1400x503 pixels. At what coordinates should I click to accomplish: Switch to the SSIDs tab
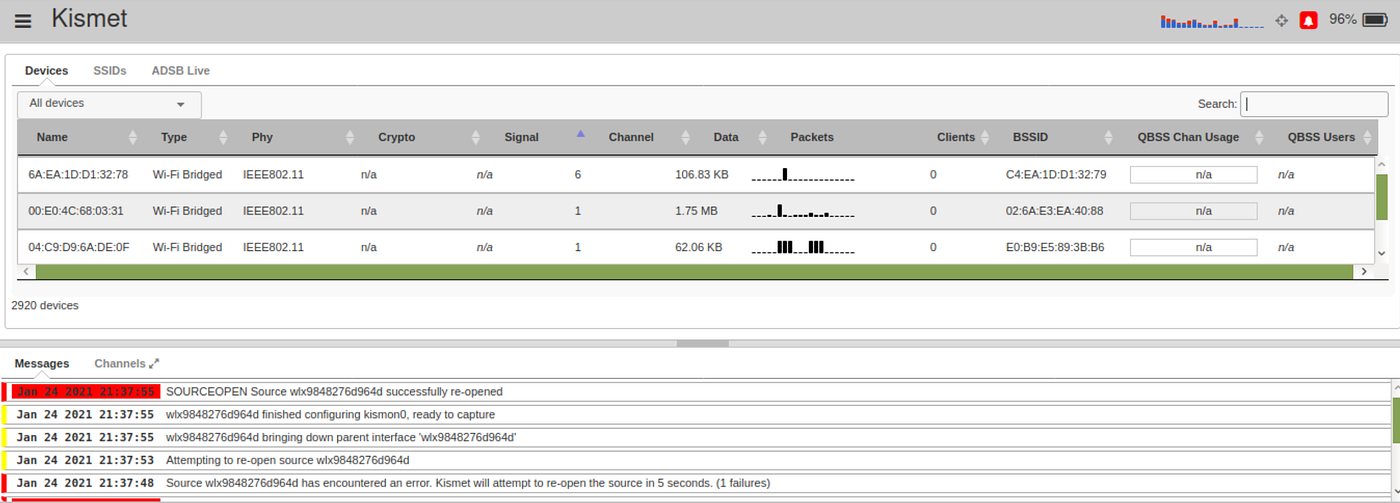coord(110,71)
